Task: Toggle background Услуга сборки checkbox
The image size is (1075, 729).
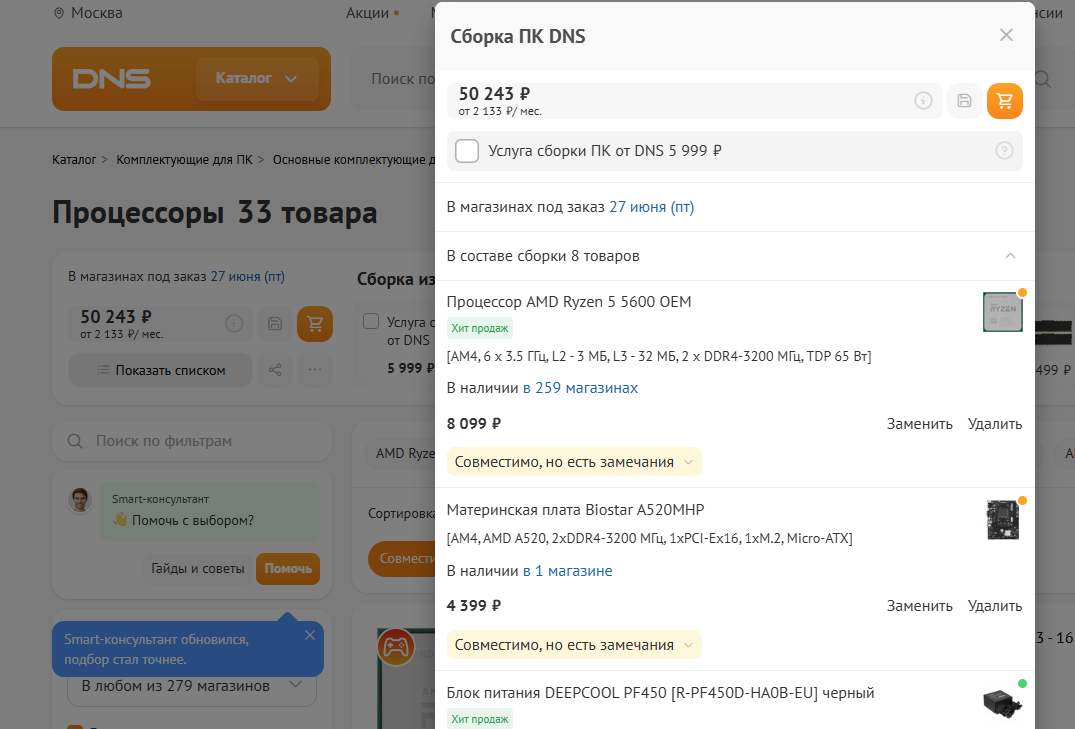Action: click(x=371, y=320)
